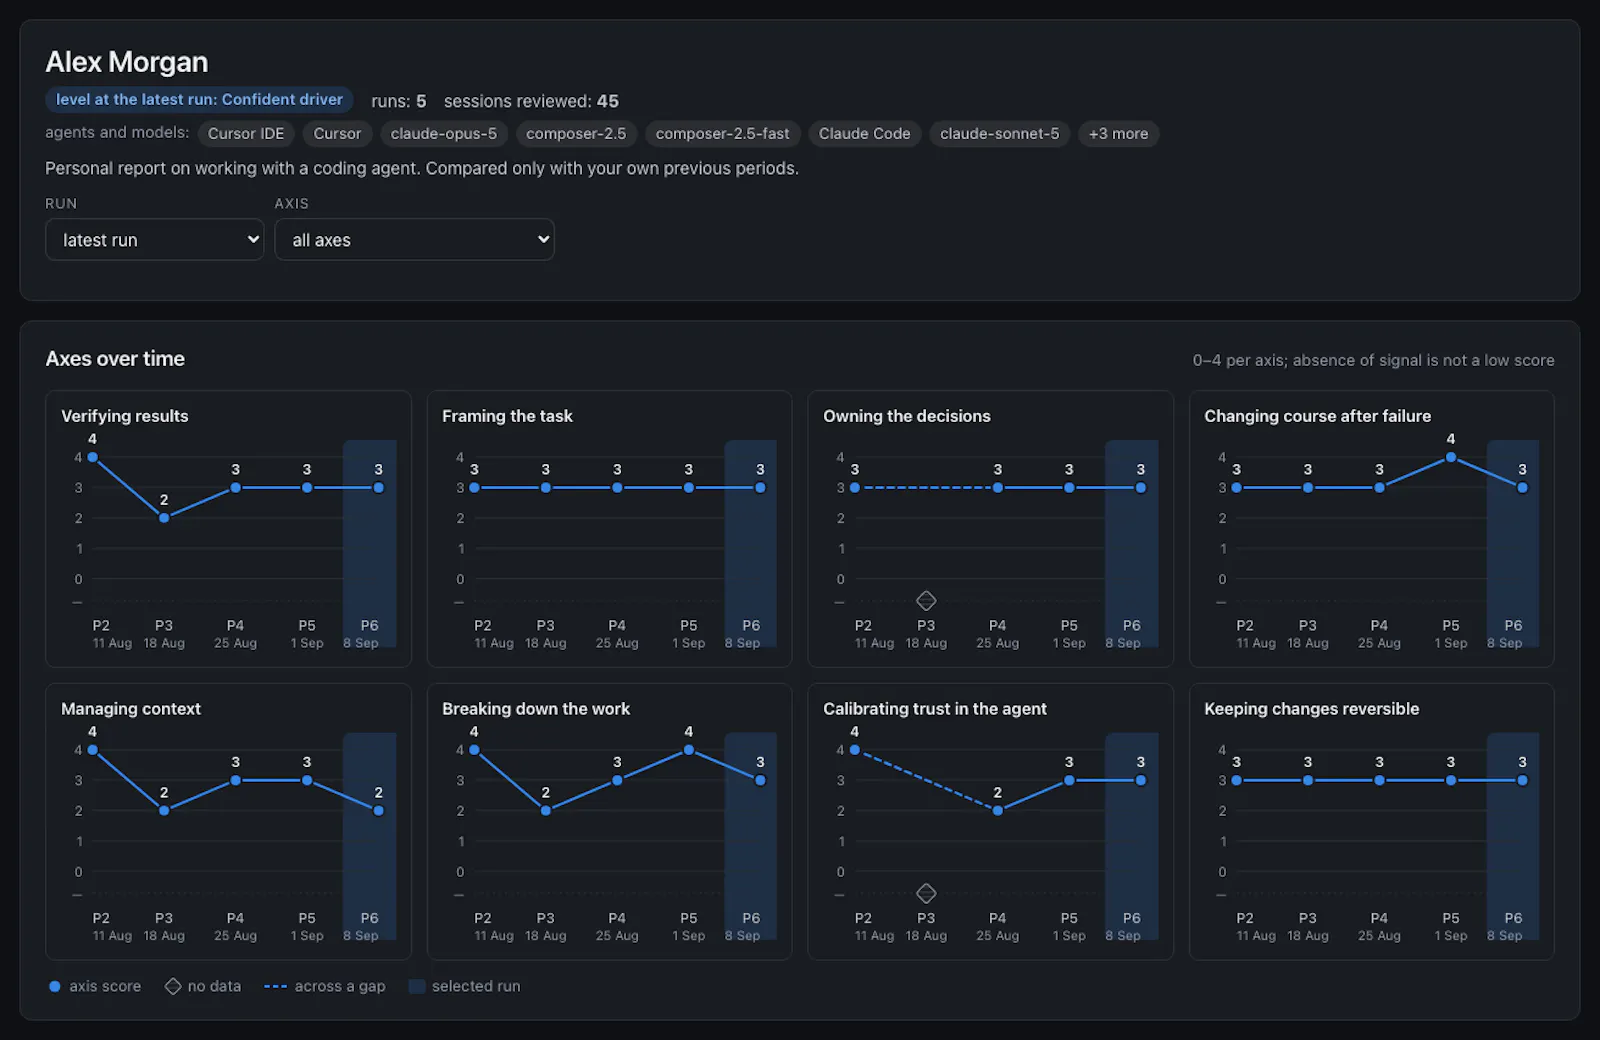The height and width of the screenshot is (1040, 1600).
Task: Select the P4 point in Keeping changes reversible
Action: point(1379,780)
